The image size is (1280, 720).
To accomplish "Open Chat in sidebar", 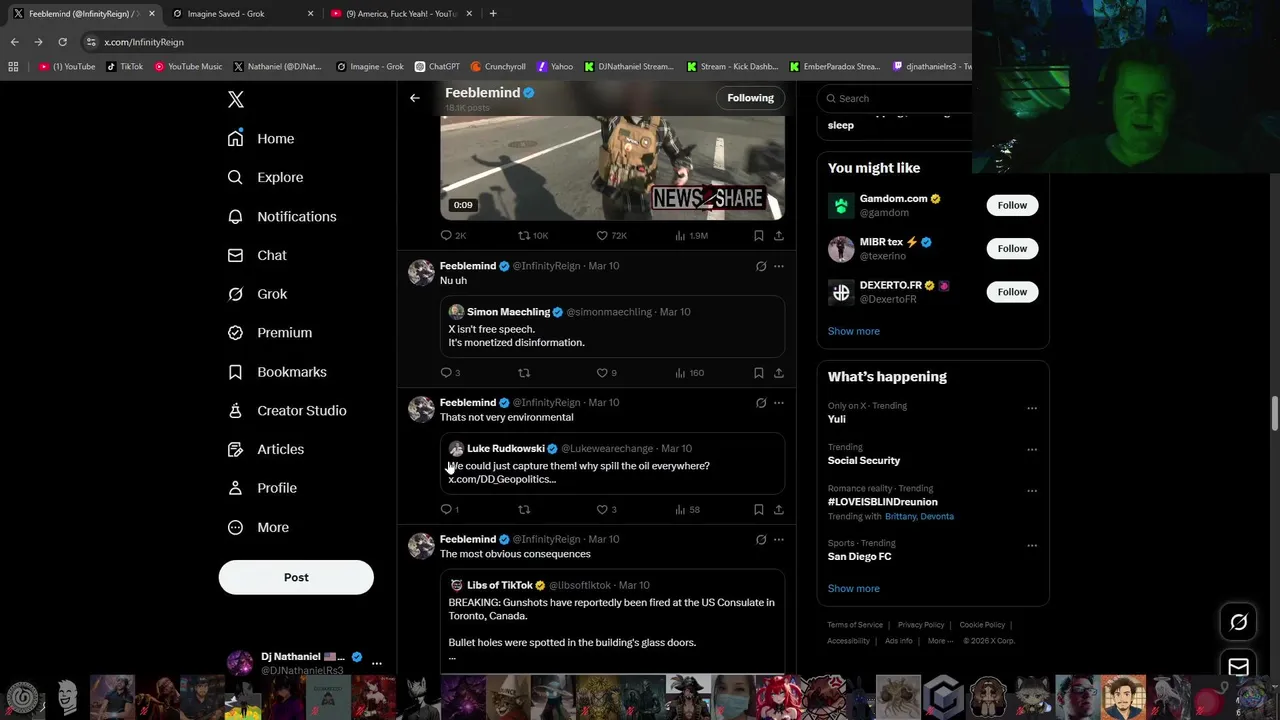I will coord(257,255).
